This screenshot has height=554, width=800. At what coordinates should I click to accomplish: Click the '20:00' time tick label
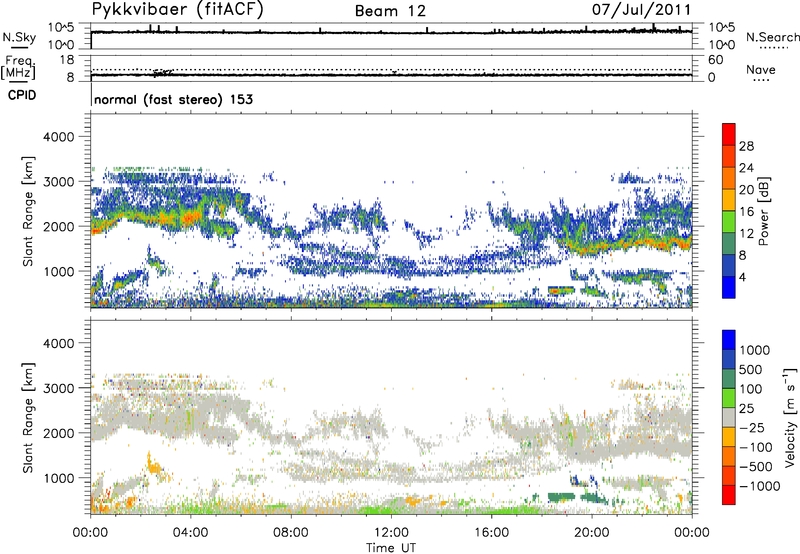591,533
